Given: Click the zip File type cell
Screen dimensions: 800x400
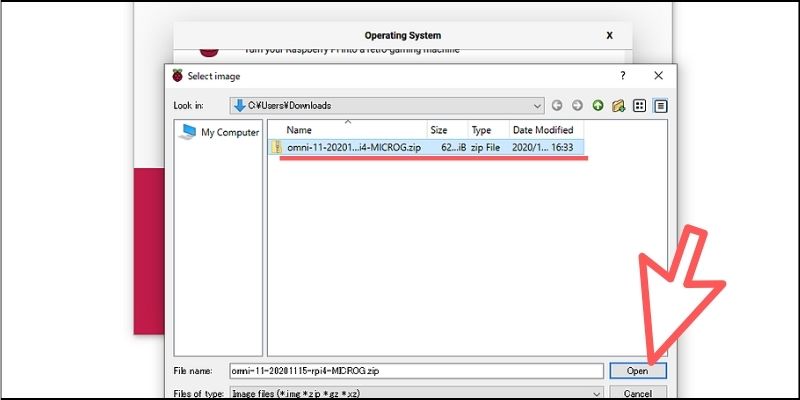Looking at the screenshot, I should coord(486,147).
